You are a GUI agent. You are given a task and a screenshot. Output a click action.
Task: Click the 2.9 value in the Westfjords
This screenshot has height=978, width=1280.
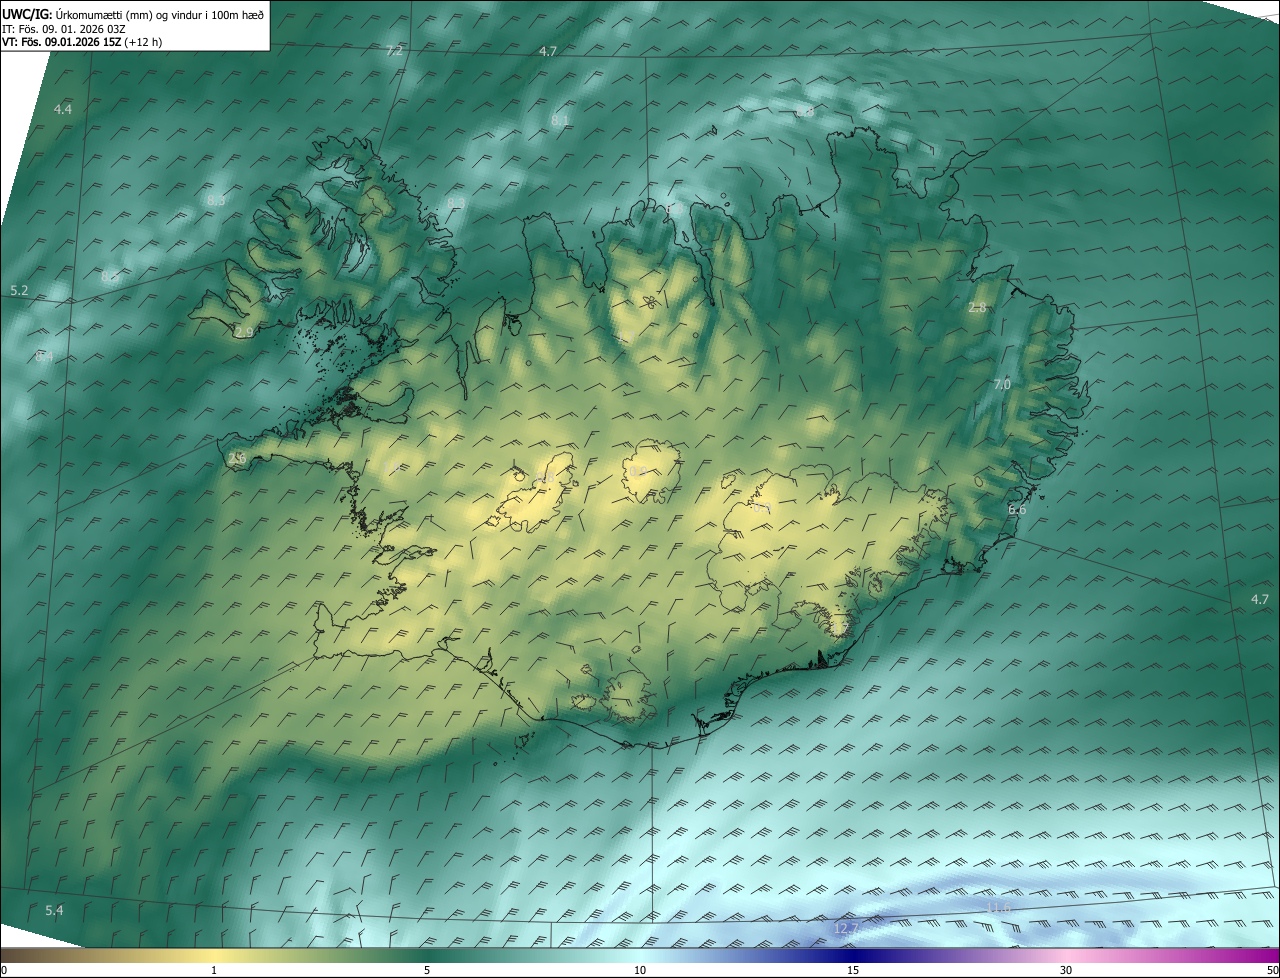(244, 332)
